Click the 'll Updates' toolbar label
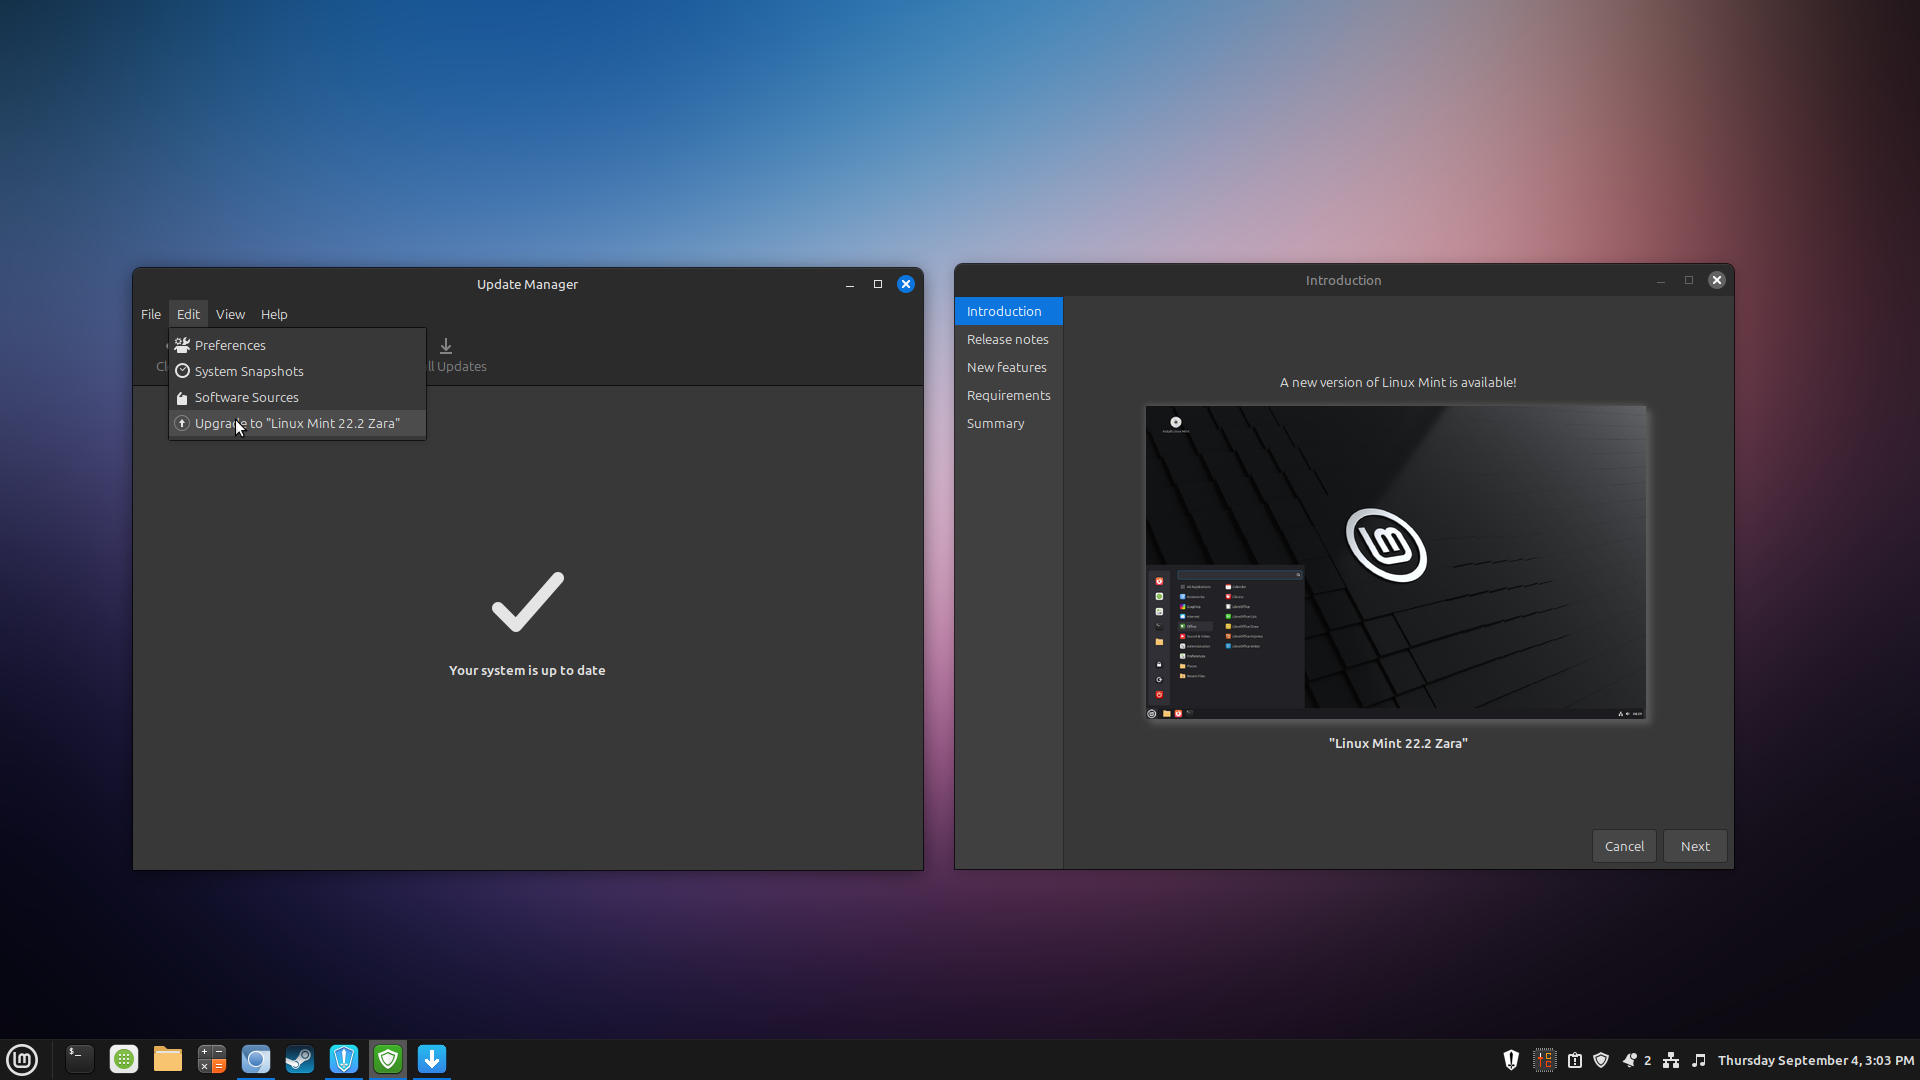 [457, 366]
